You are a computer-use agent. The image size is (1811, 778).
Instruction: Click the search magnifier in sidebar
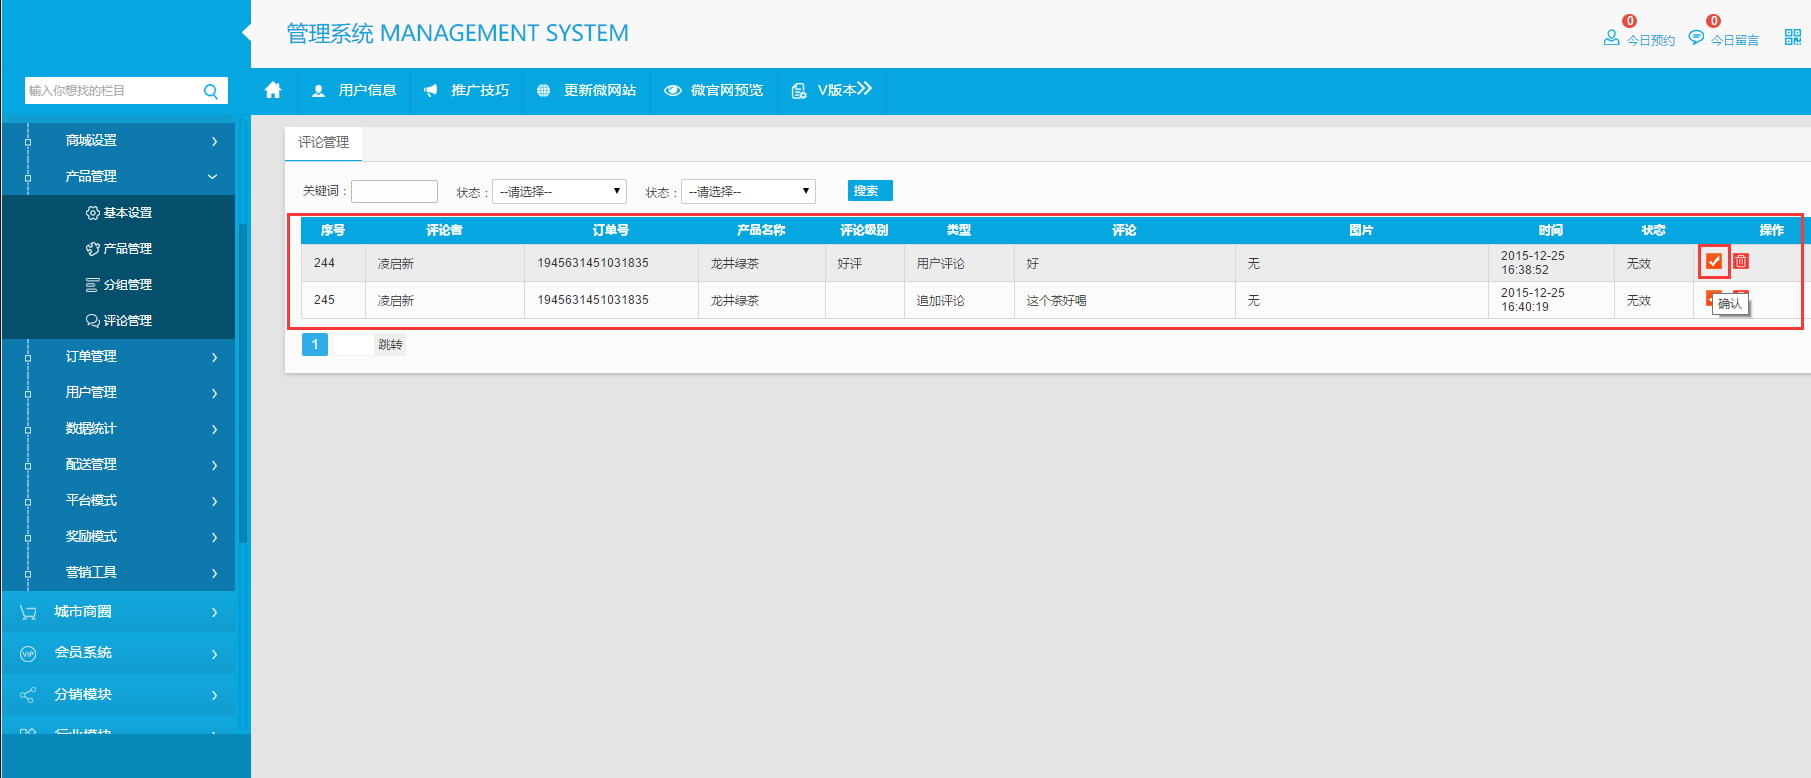pos(211,91)
